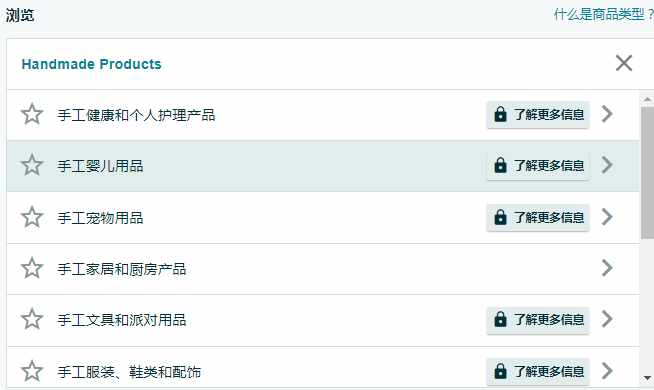Open 手工宠物用品 chevron arrow

pyautogui.click(x=607, y=217)
